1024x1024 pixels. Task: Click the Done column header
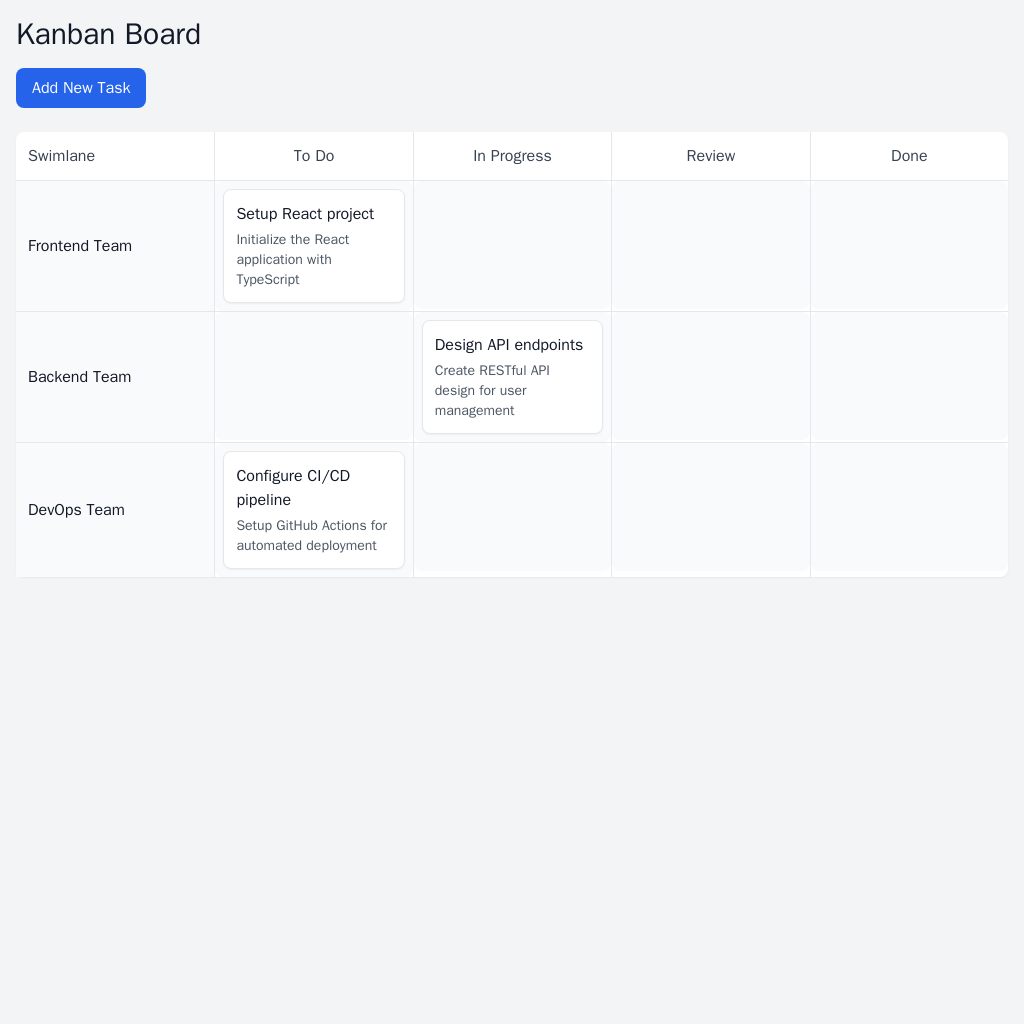[x=909, y=156]
